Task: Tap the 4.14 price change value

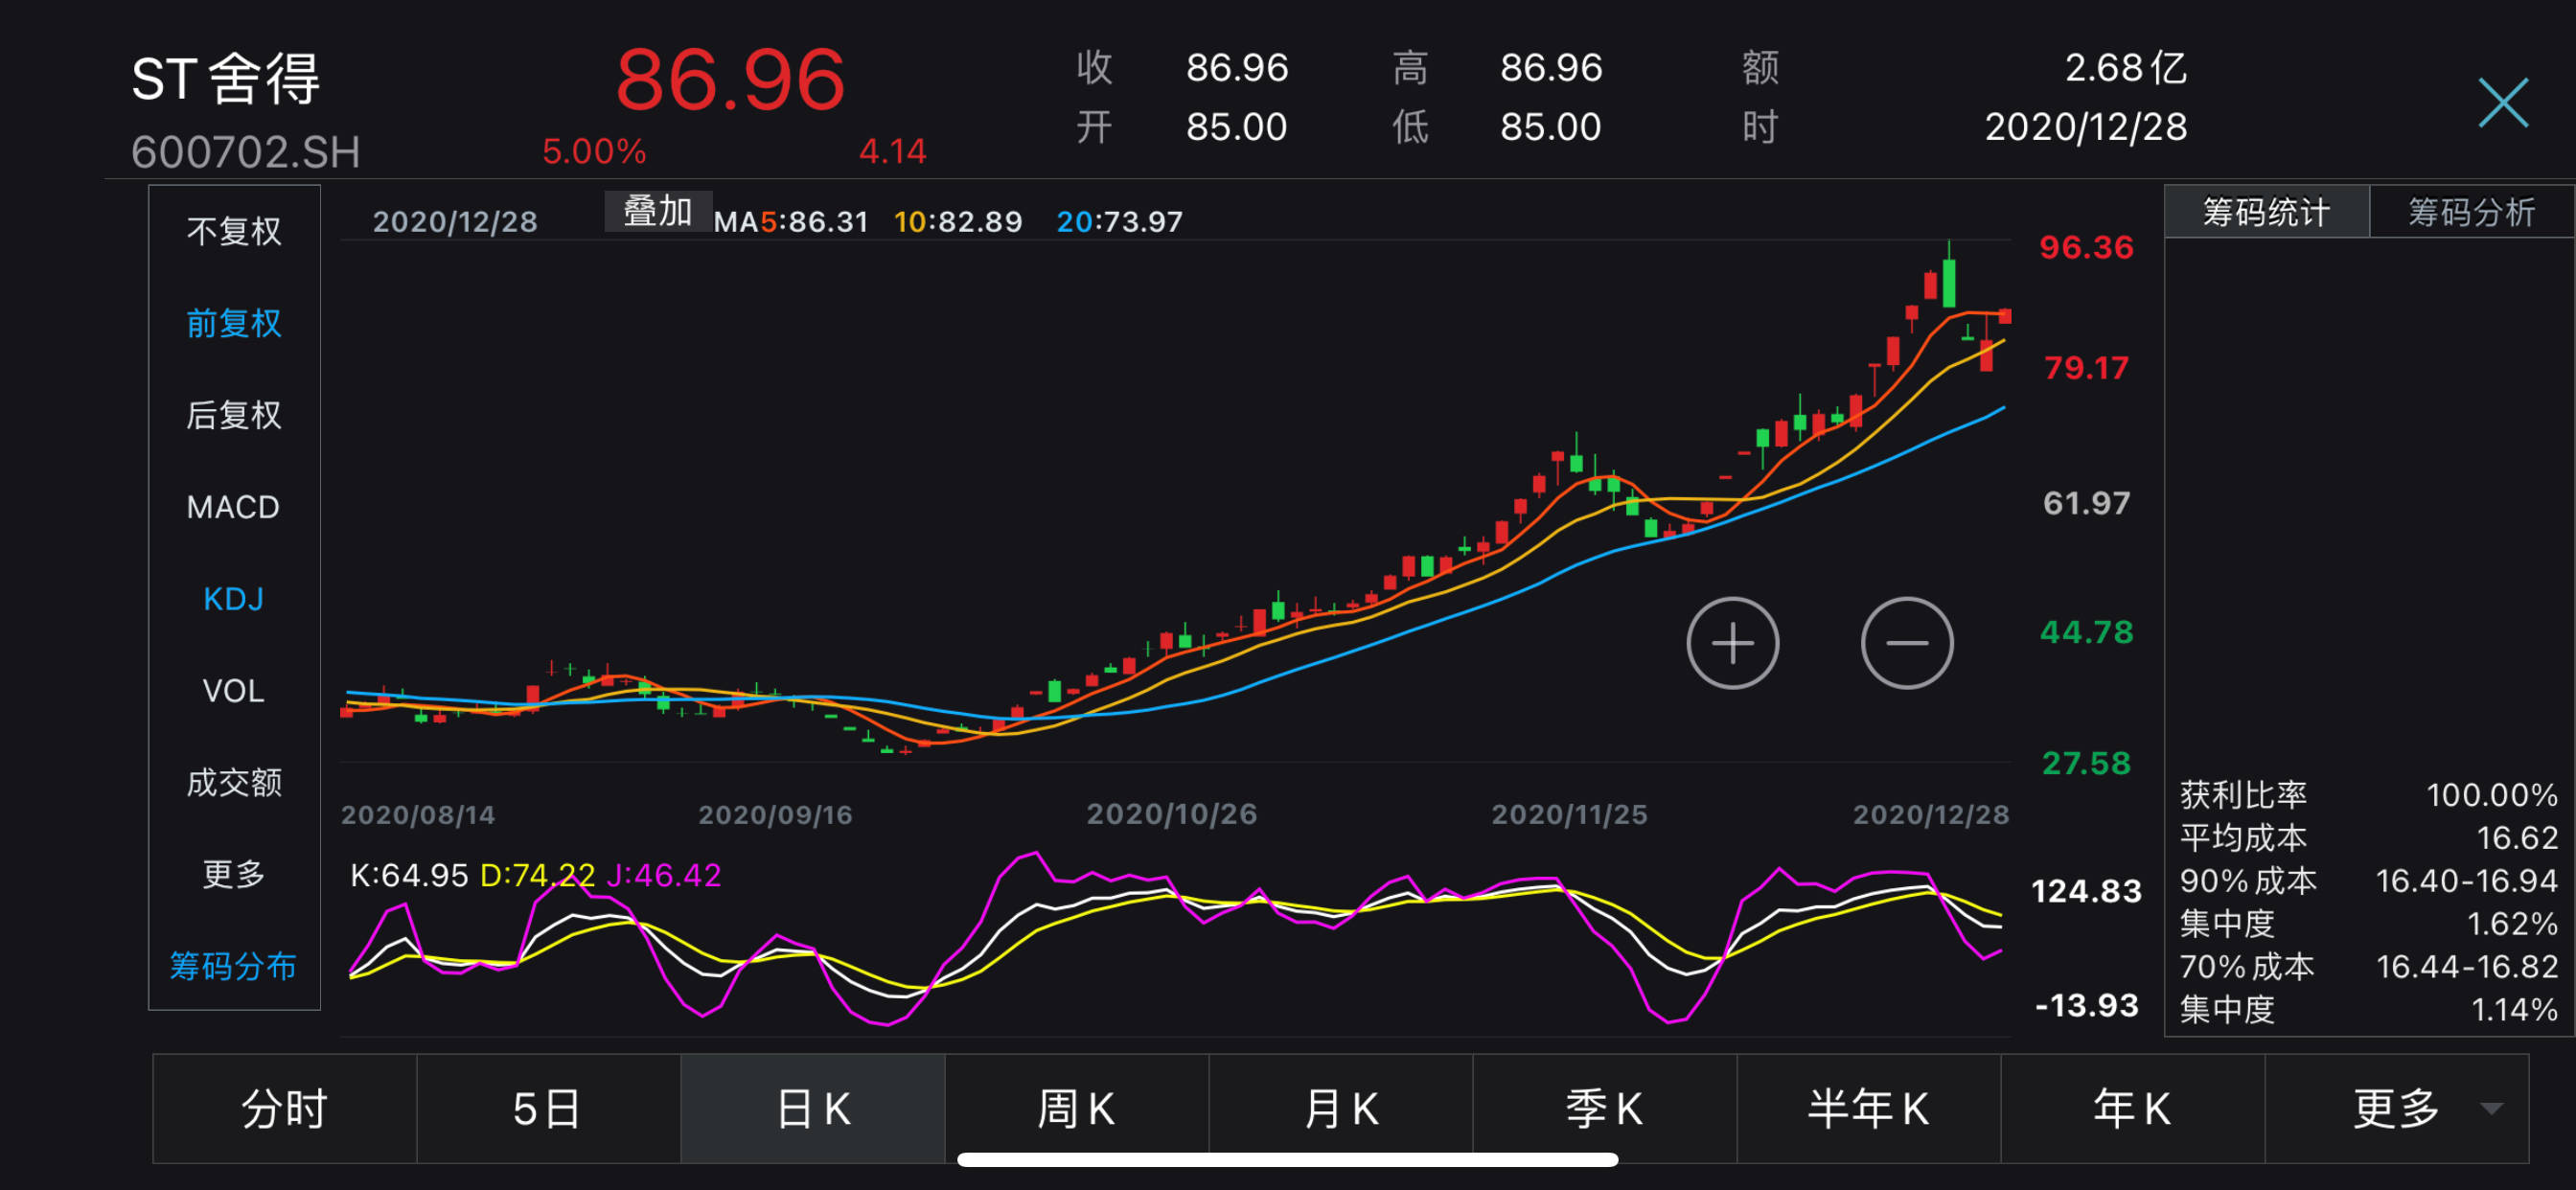Action: click(x=892, y=152)
